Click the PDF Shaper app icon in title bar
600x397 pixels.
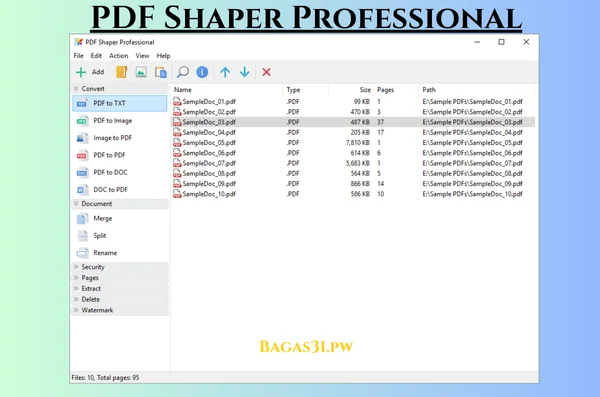pyautogui.click(x=78, y=42)
